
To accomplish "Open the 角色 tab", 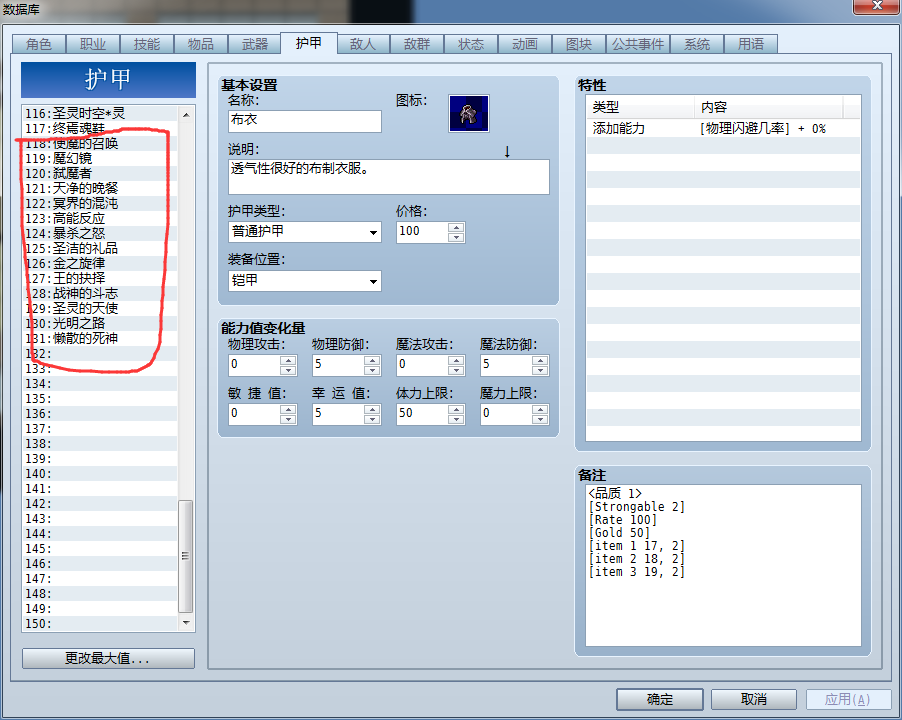I will pyautogui.click(x=39, y=44).
